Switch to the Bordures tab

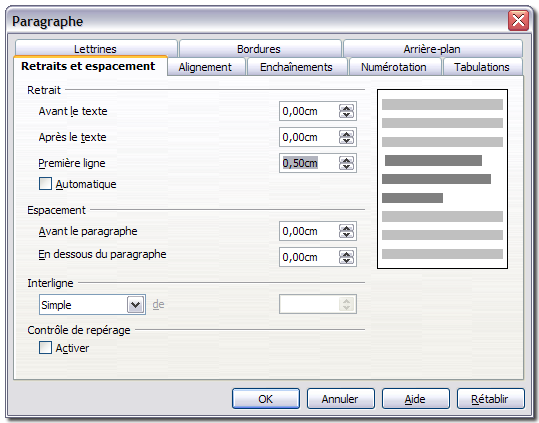tap(259, 48)
